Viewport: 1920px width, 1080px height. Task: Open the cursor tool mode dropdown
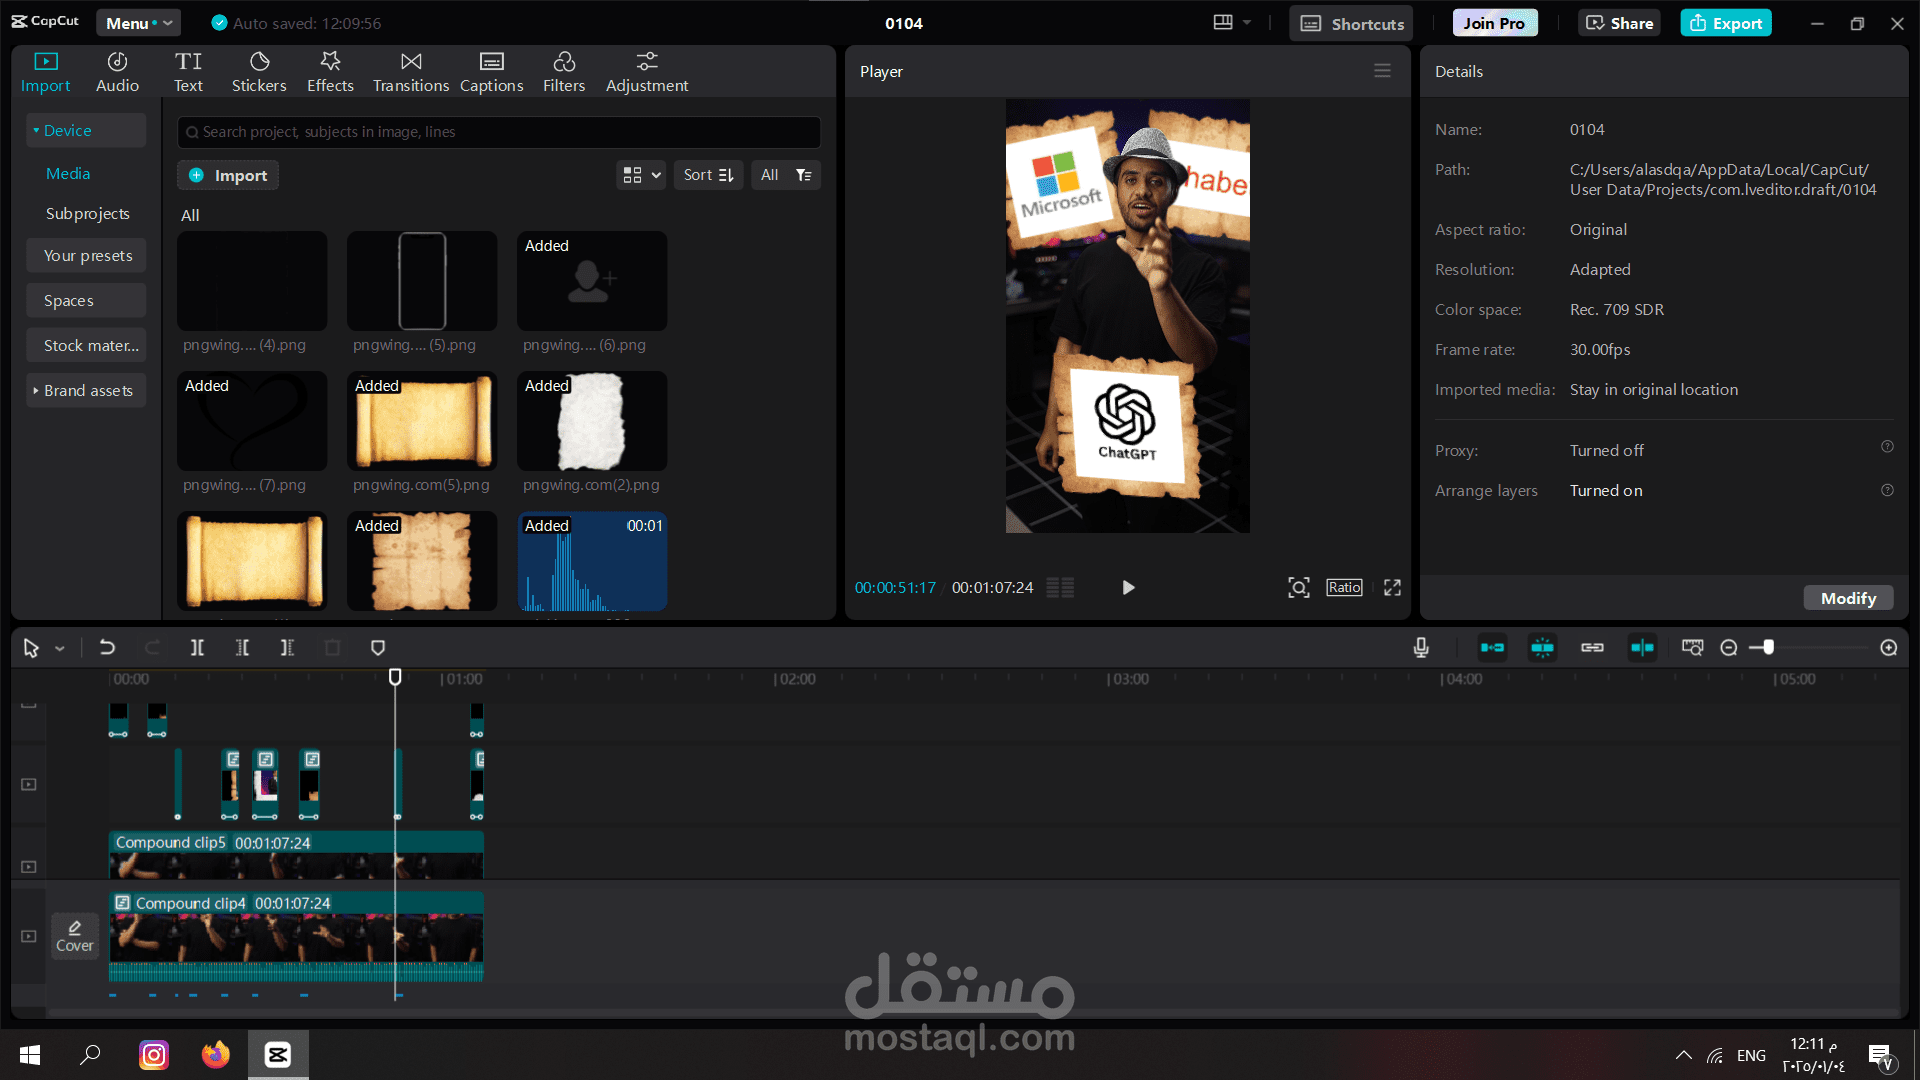60,649
